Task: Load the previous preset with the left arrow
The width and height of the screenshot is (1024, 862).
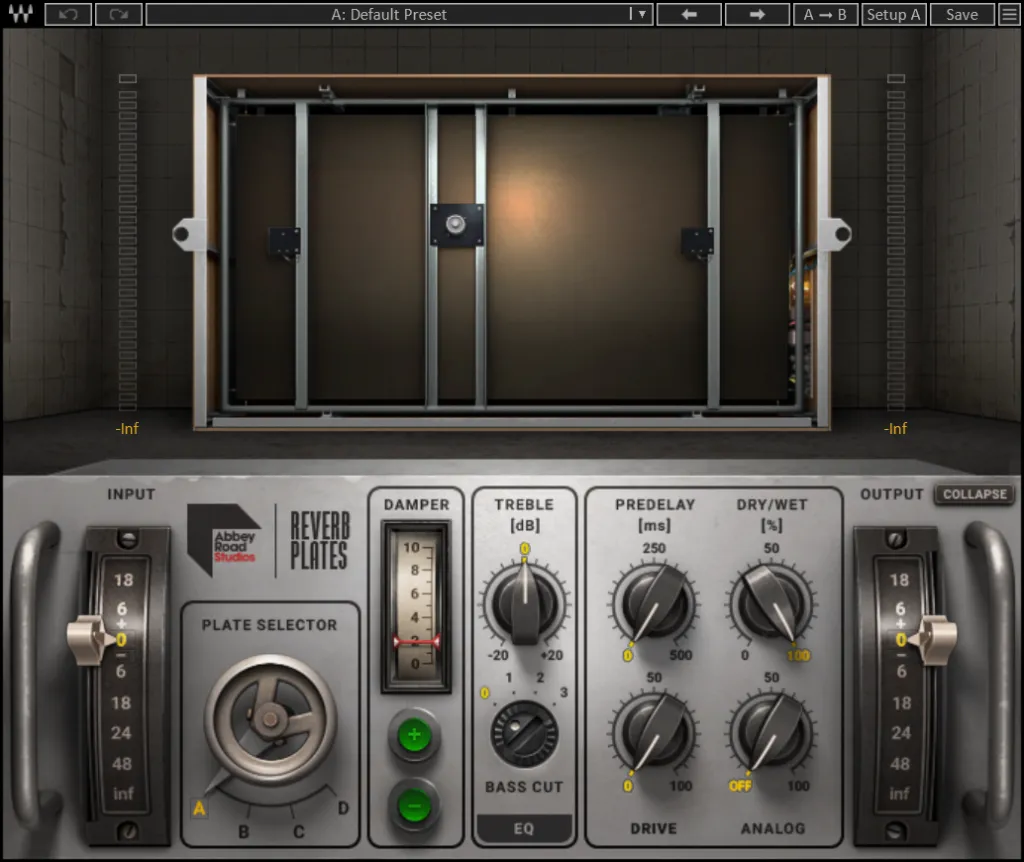Action: tap(689, 14)
